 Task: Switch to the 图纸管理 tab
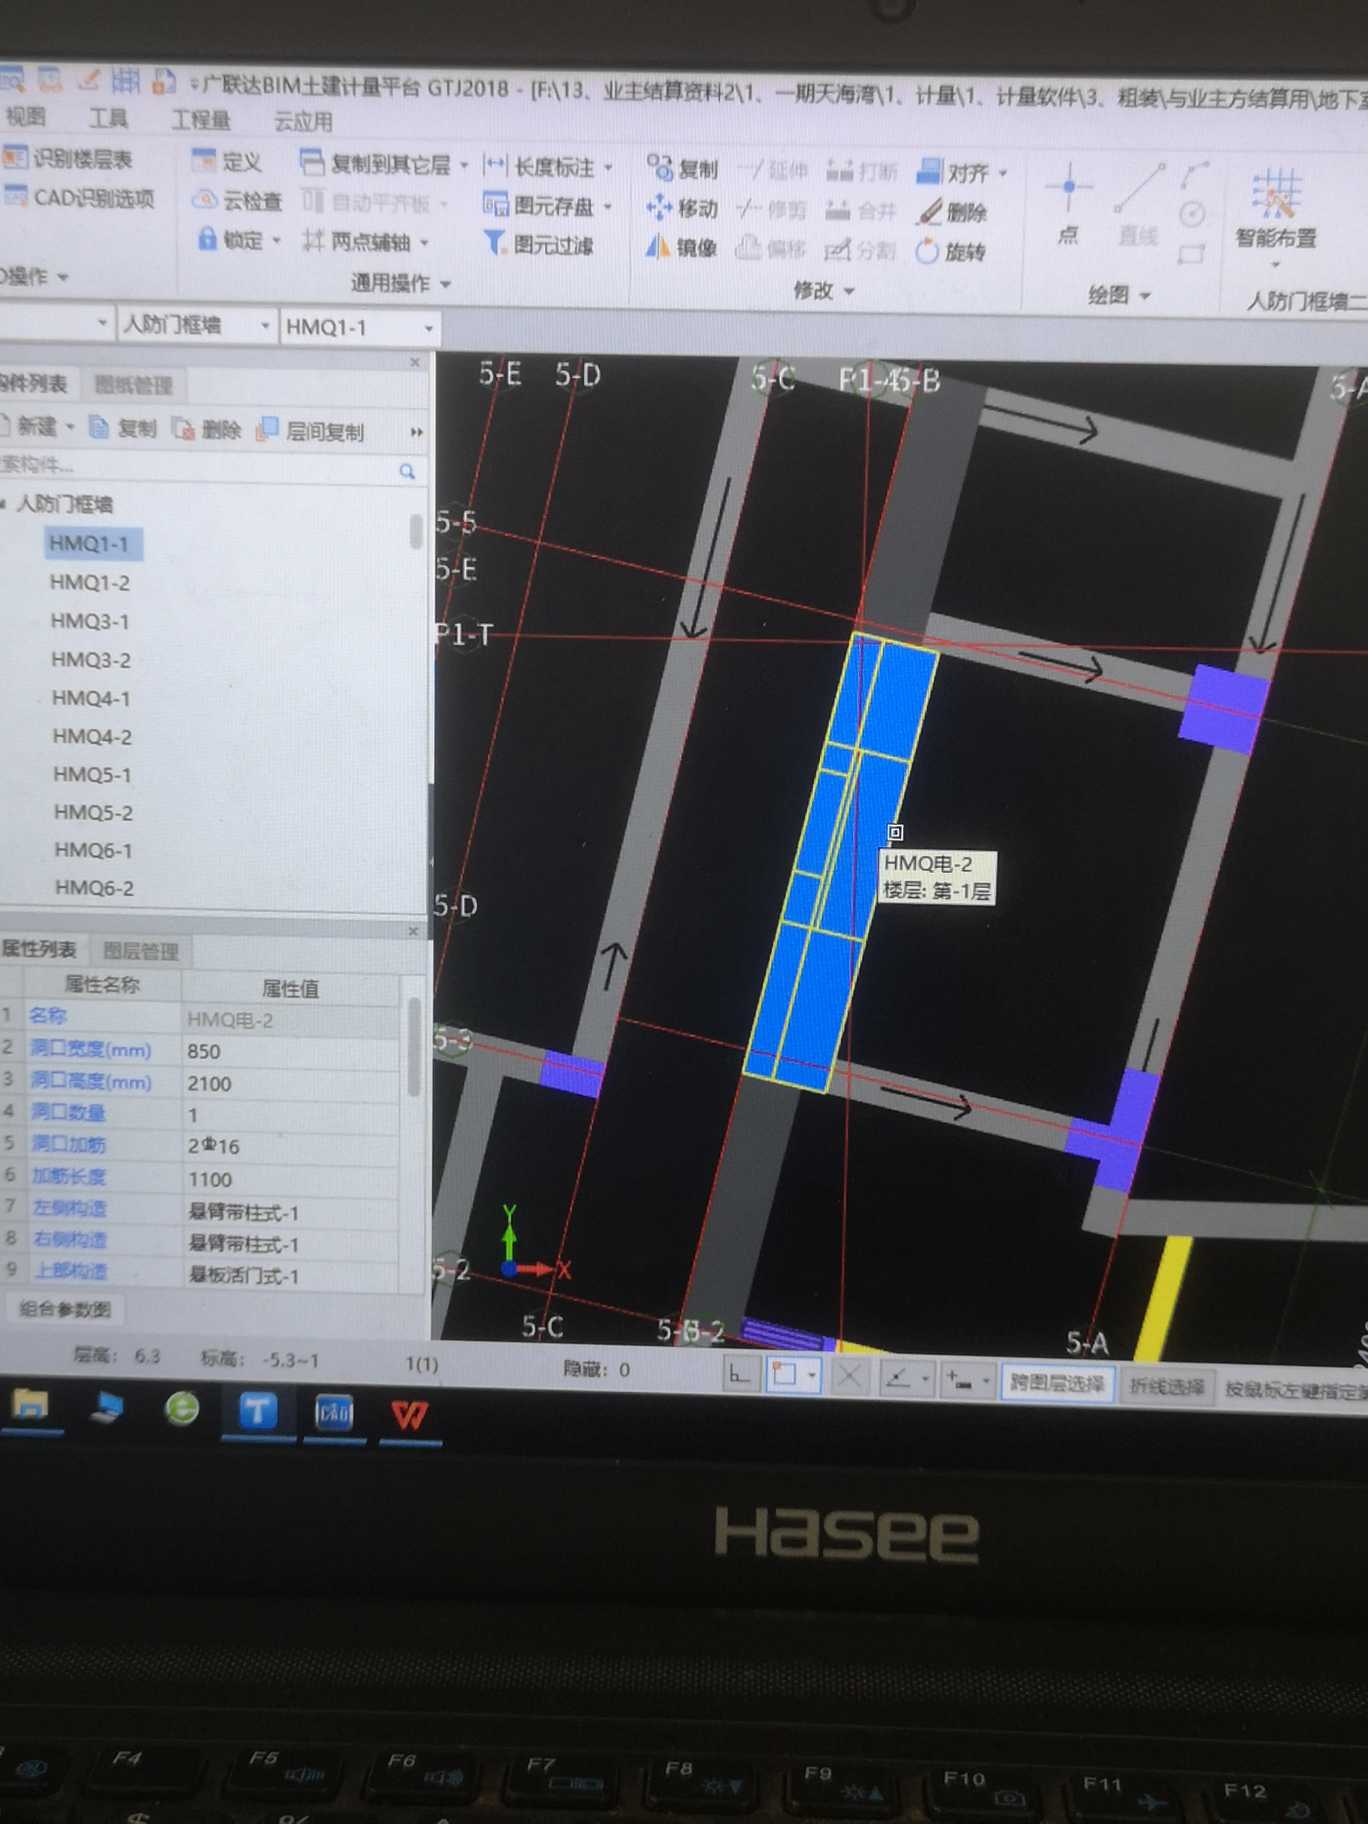(133, 385)
